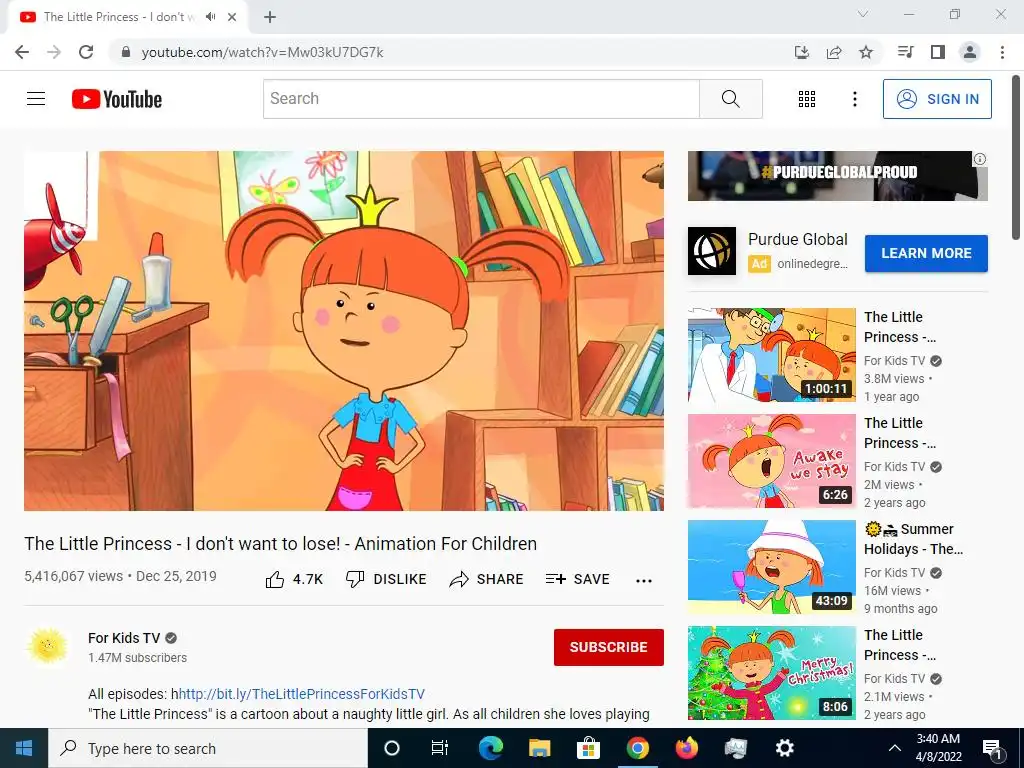Reload the page with refresh icon

click(86, 52)
